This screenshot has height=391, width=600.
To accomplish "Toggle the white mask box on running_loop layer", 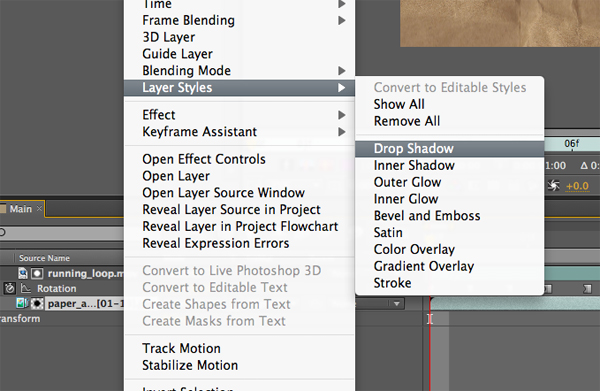I will click(x=37, y=273).
